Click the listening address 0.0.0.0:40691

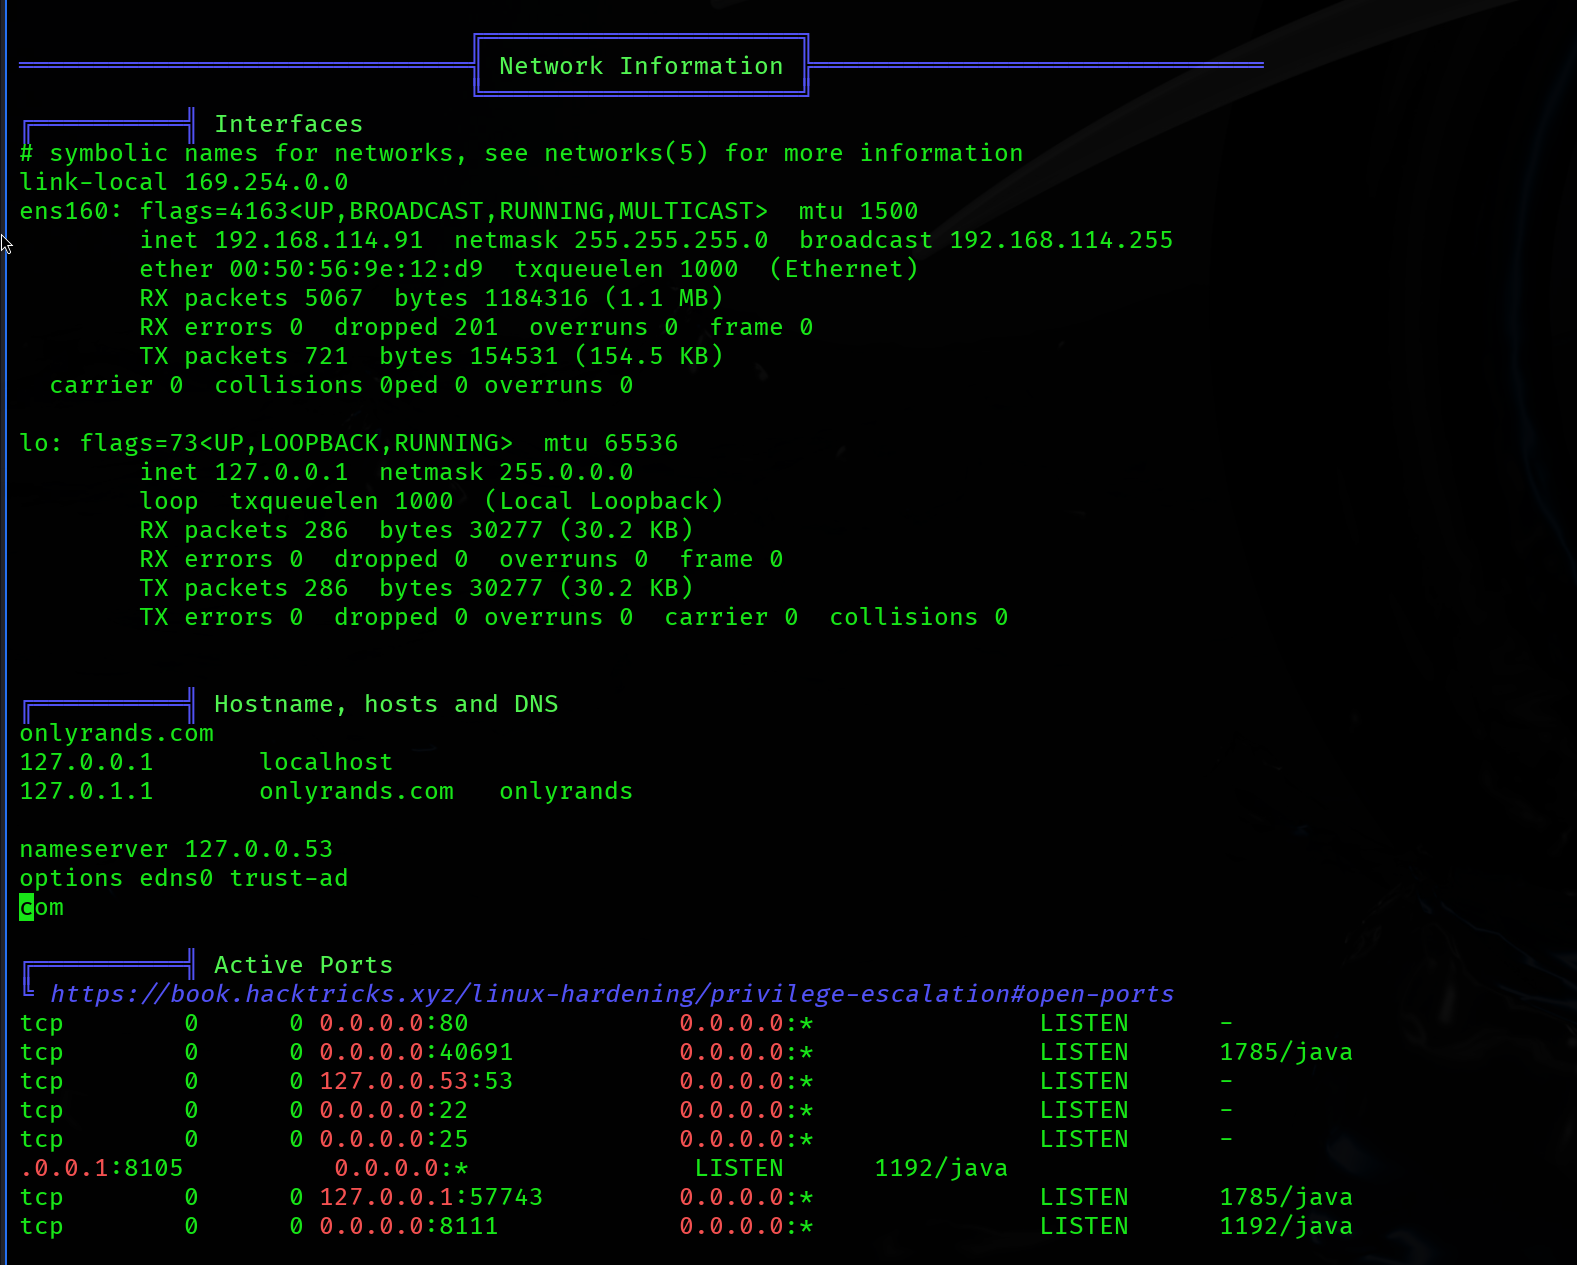416,1052
